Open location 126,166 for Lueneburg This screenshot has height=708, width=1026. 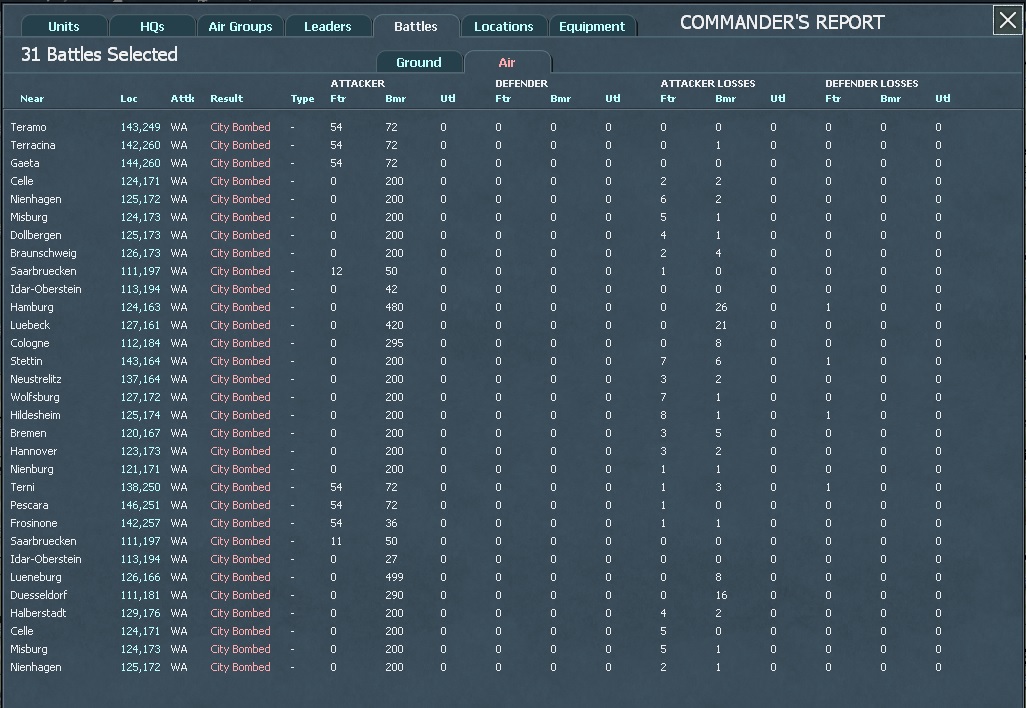tap(140, 577)
